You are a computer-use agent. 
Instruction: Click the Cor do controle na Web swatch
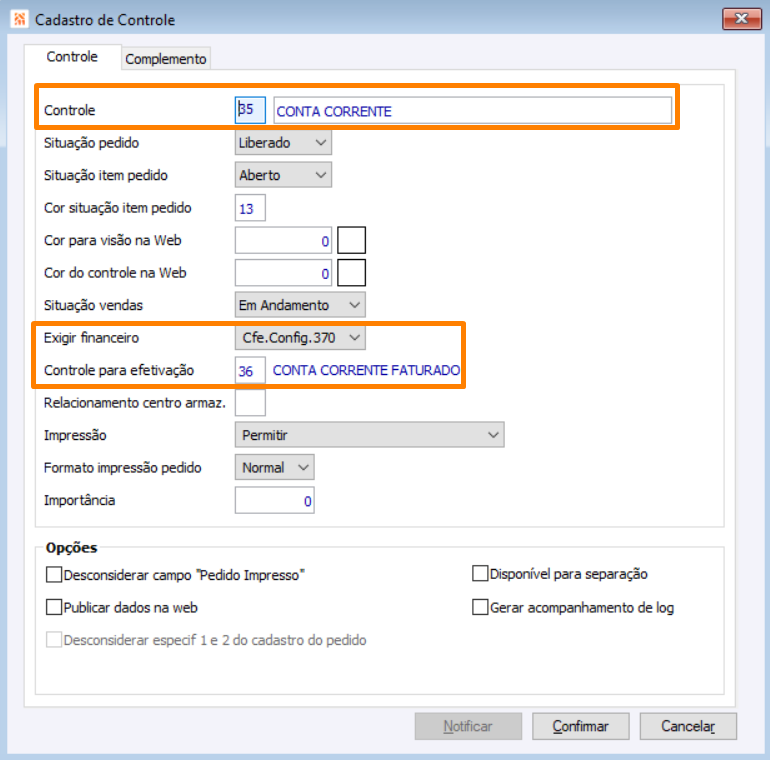pyautogui.click(x=352, y=273)
